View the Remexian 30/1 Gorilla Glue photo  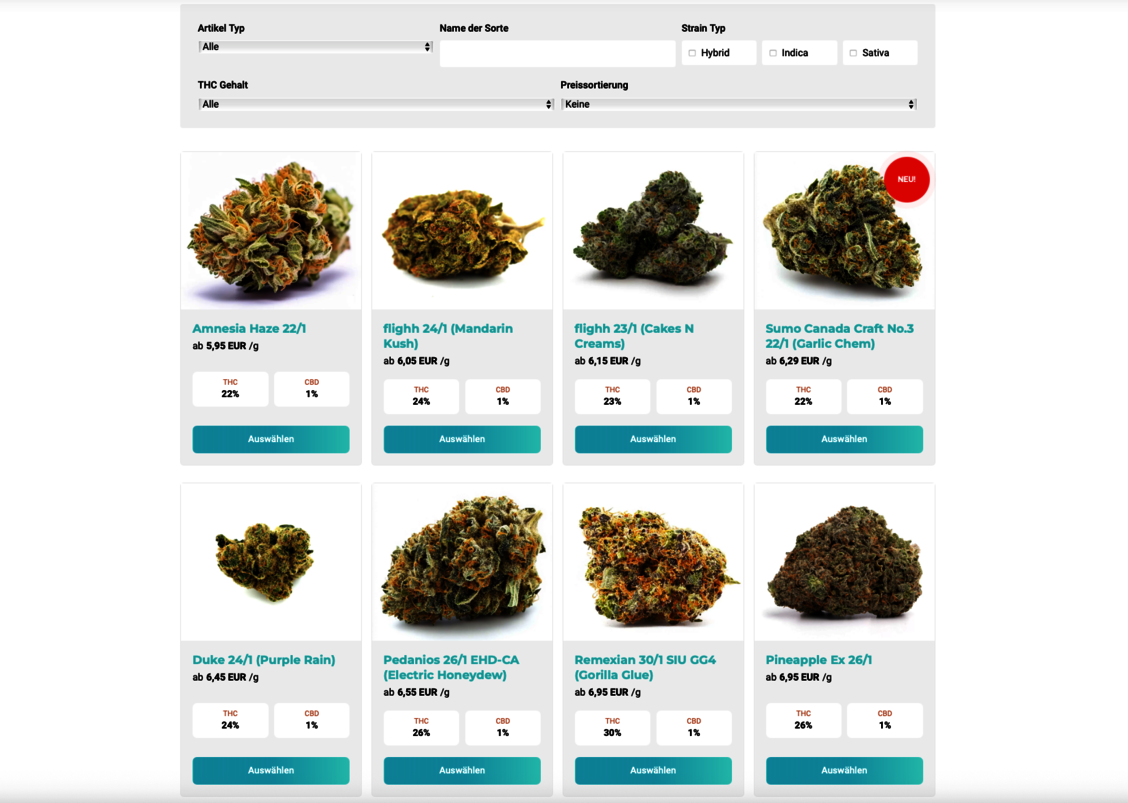point(653,562)
